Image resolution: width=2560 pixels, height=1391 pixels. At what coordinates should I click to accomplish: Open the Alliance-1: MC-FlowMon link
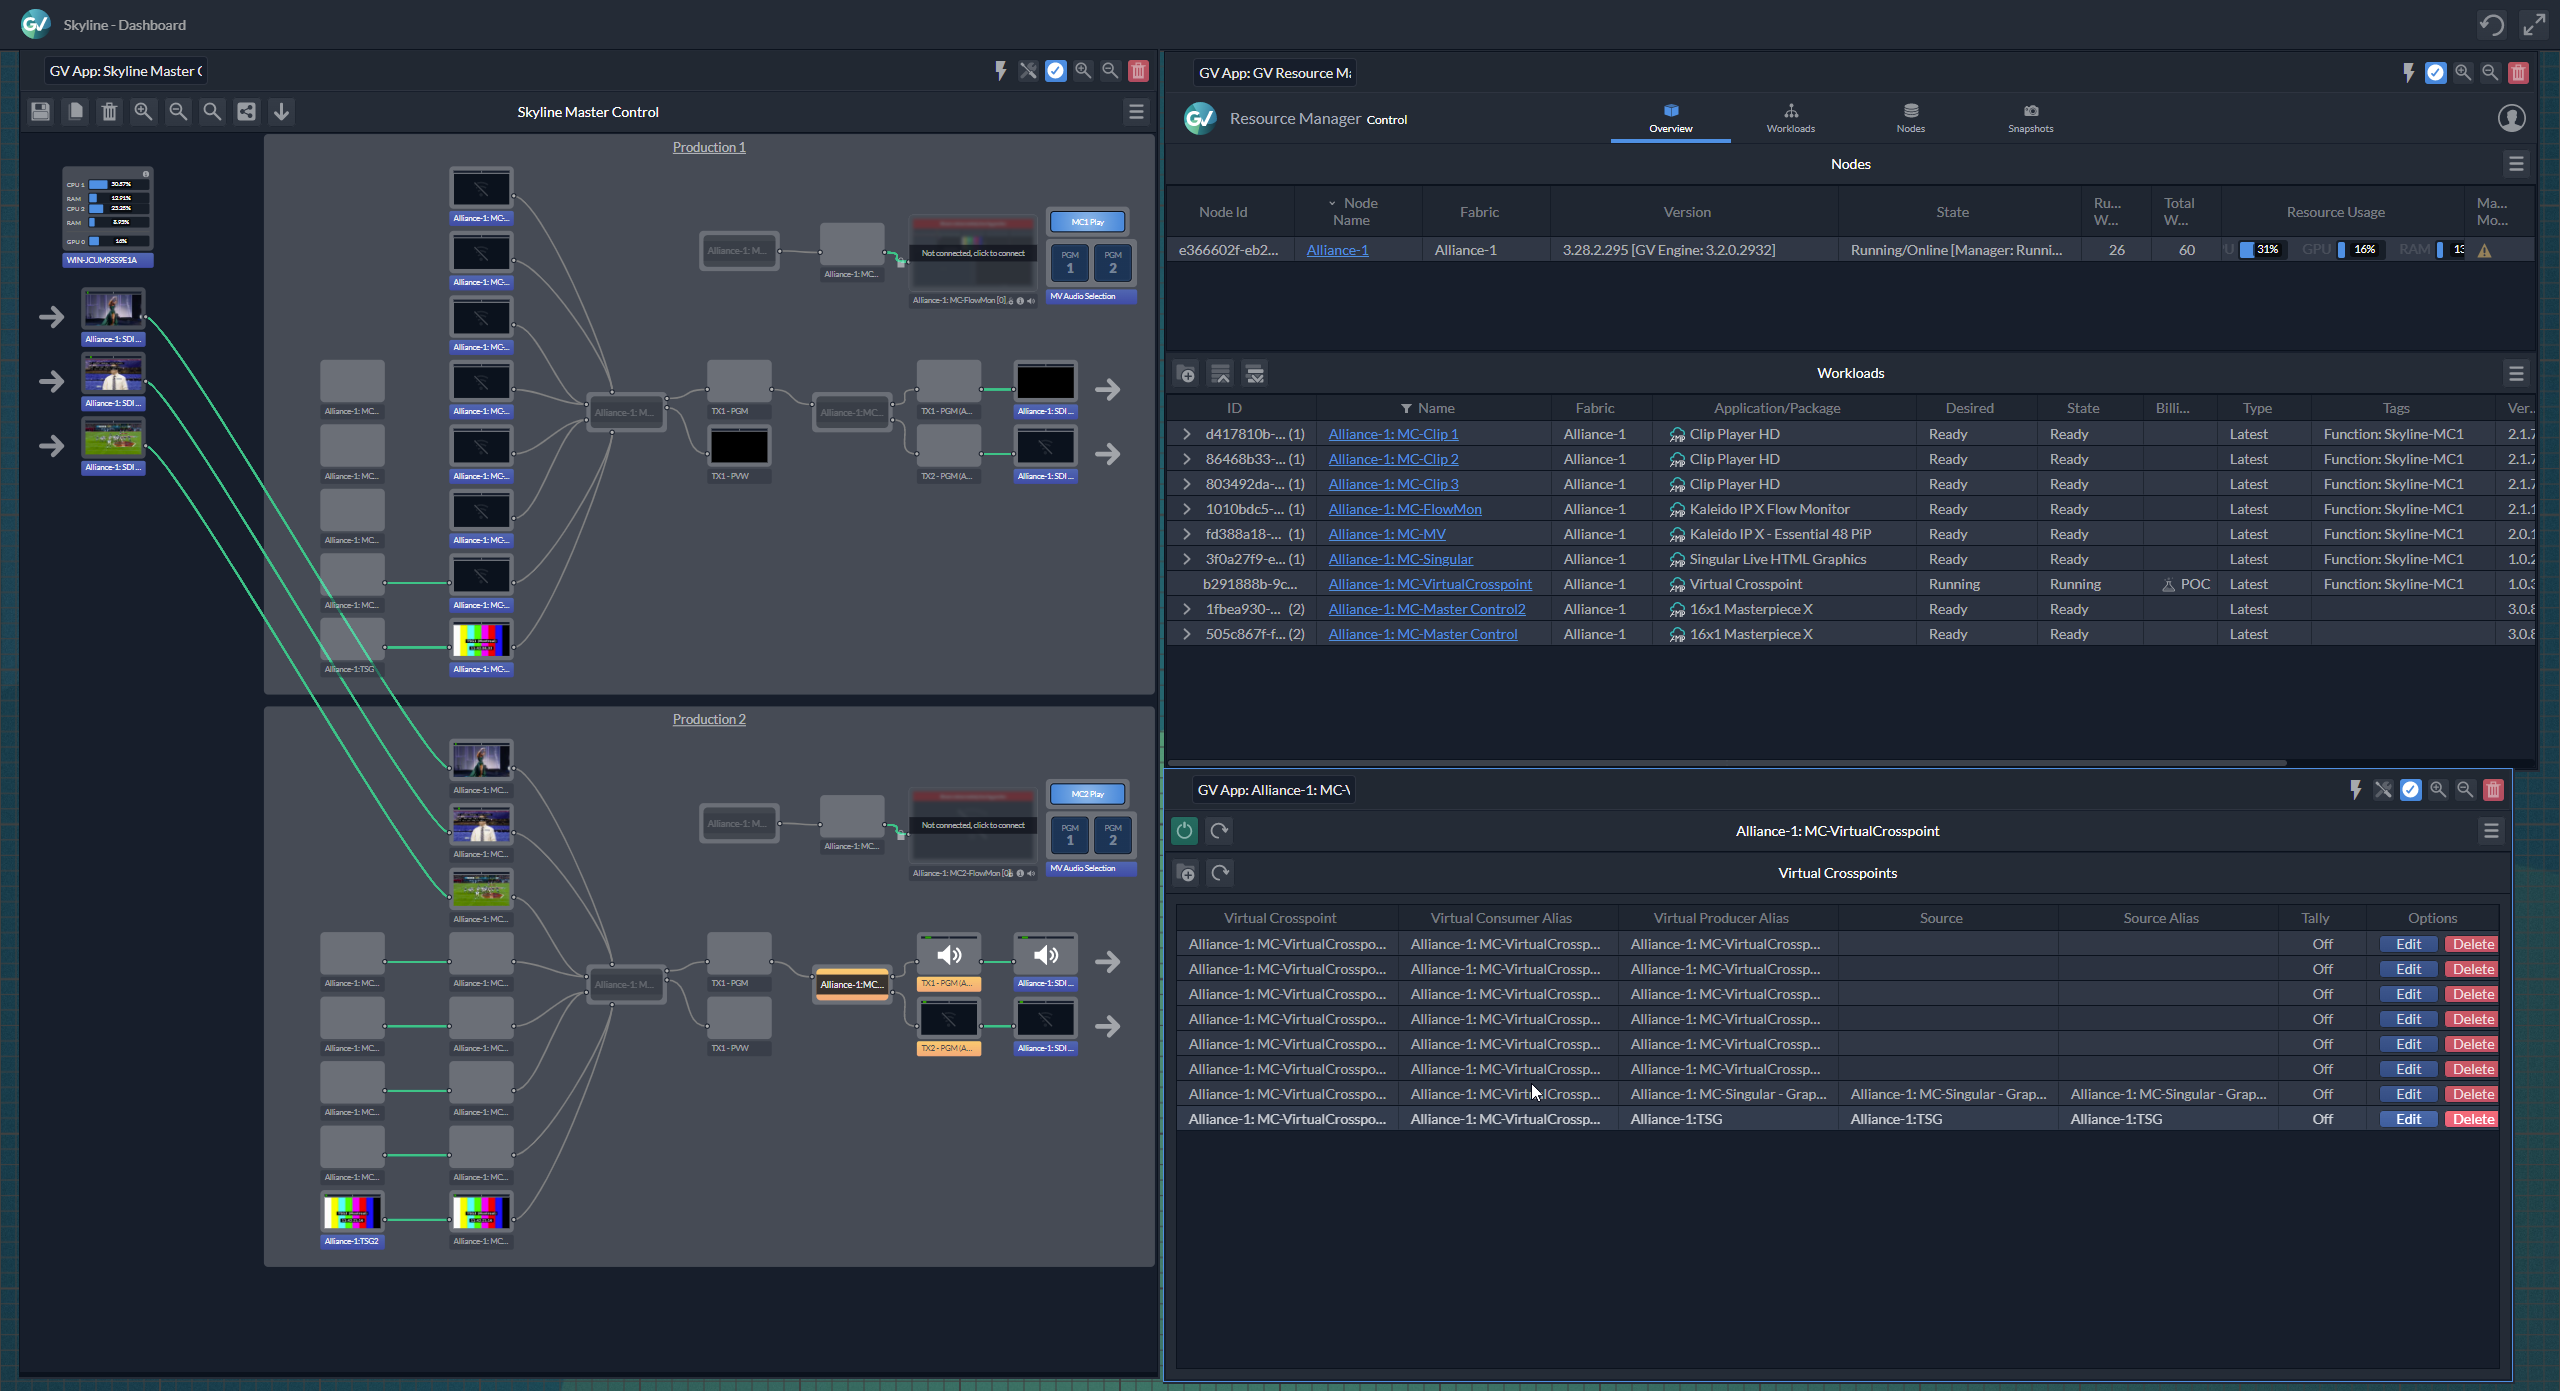pyautogui.click(x=1405, y=509)
